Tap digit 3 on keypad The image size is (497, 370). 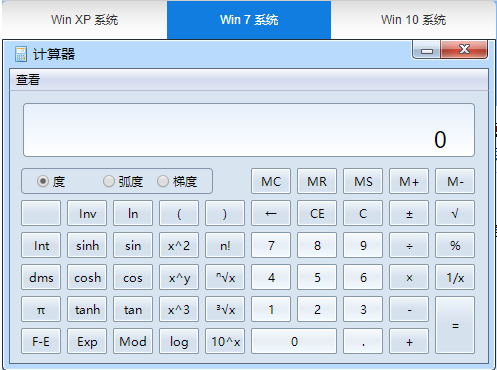click(x=363, y=309)
